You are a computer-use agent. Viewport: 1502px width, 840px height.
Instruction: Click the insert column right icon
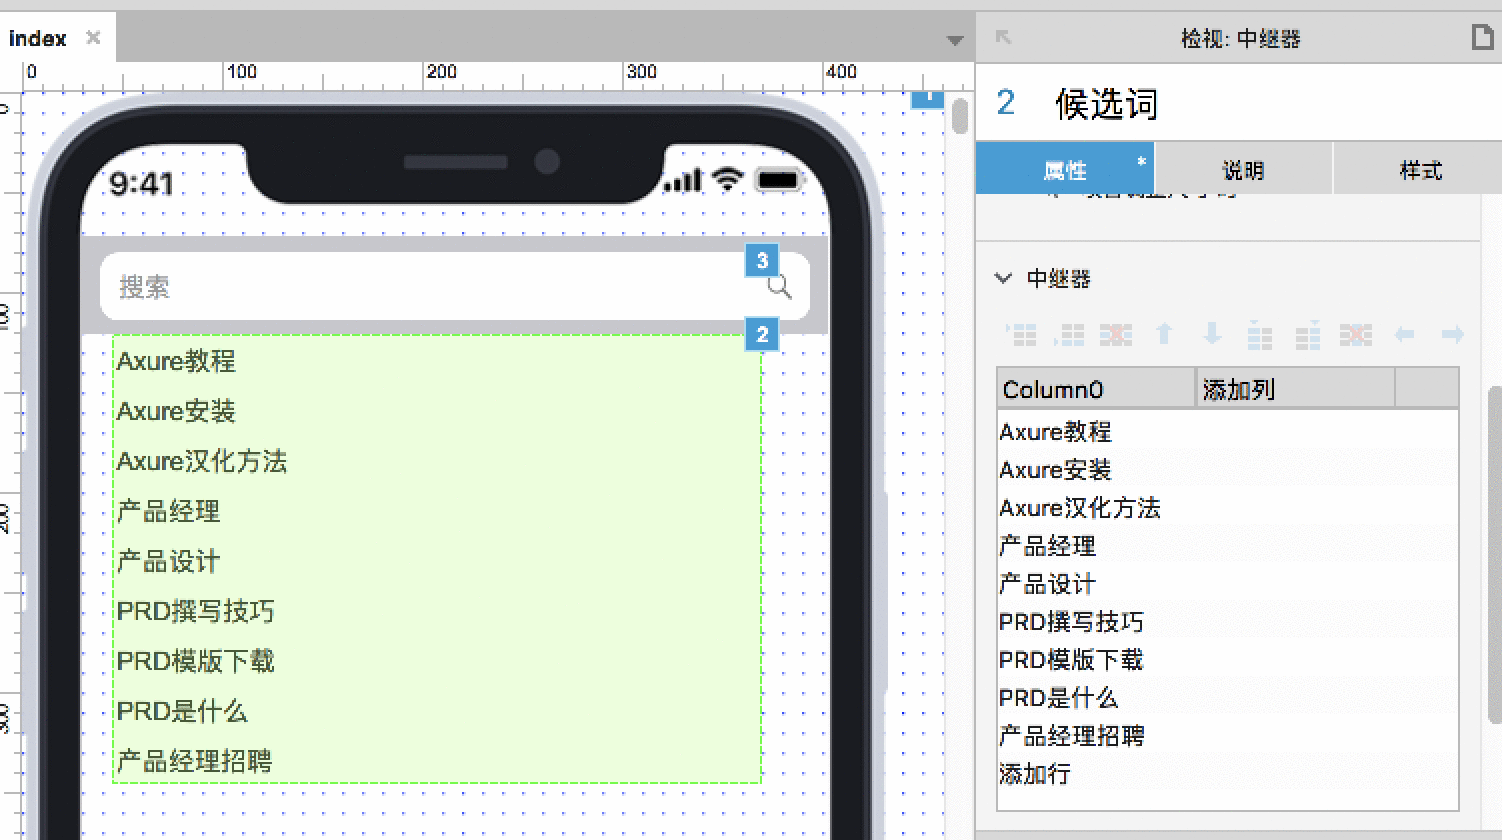[1308, 334]
